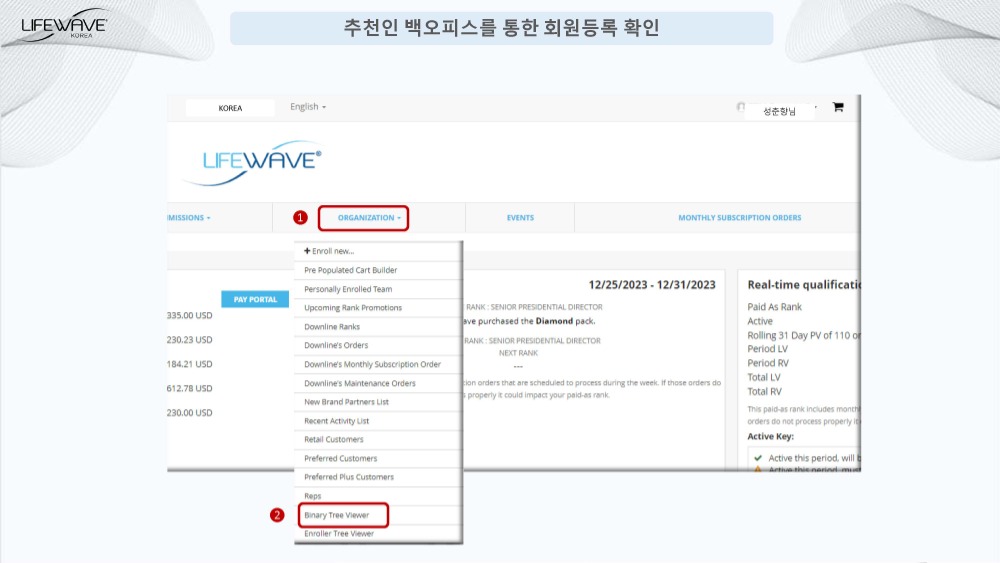Open New Brand Partners List
This screenshot has width=1000, height=563.
click(346, 402)
